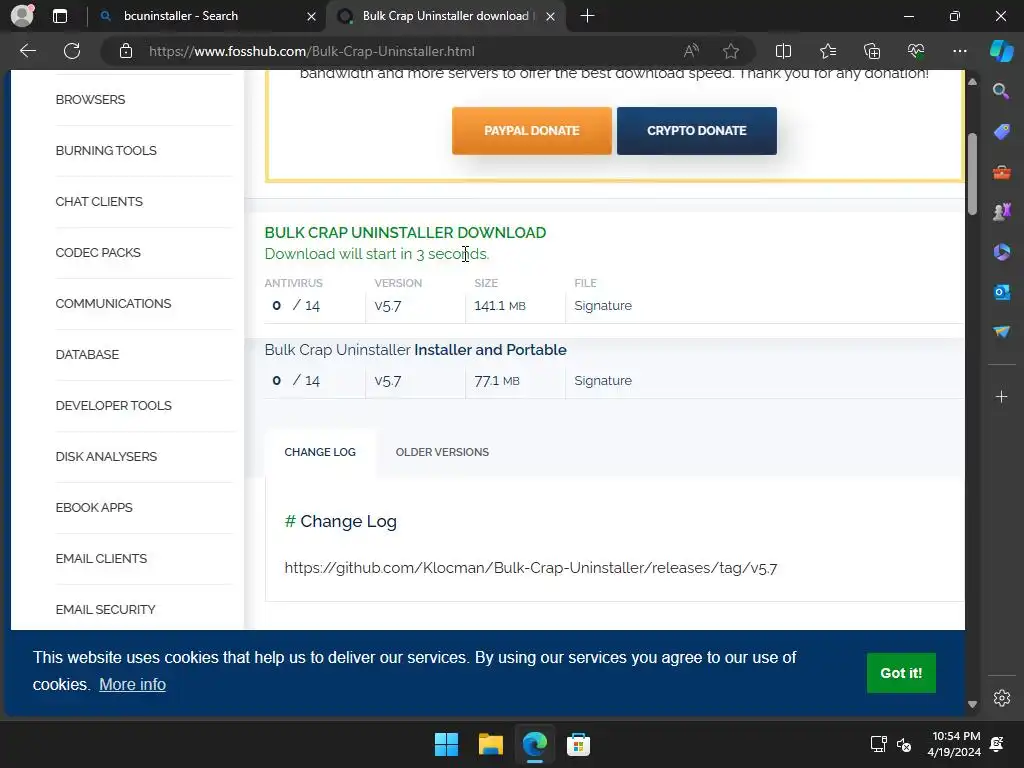The image size is (1024, 768).
Task: Open sidebar Tools briefcase icon
Action: (1001, 172)
